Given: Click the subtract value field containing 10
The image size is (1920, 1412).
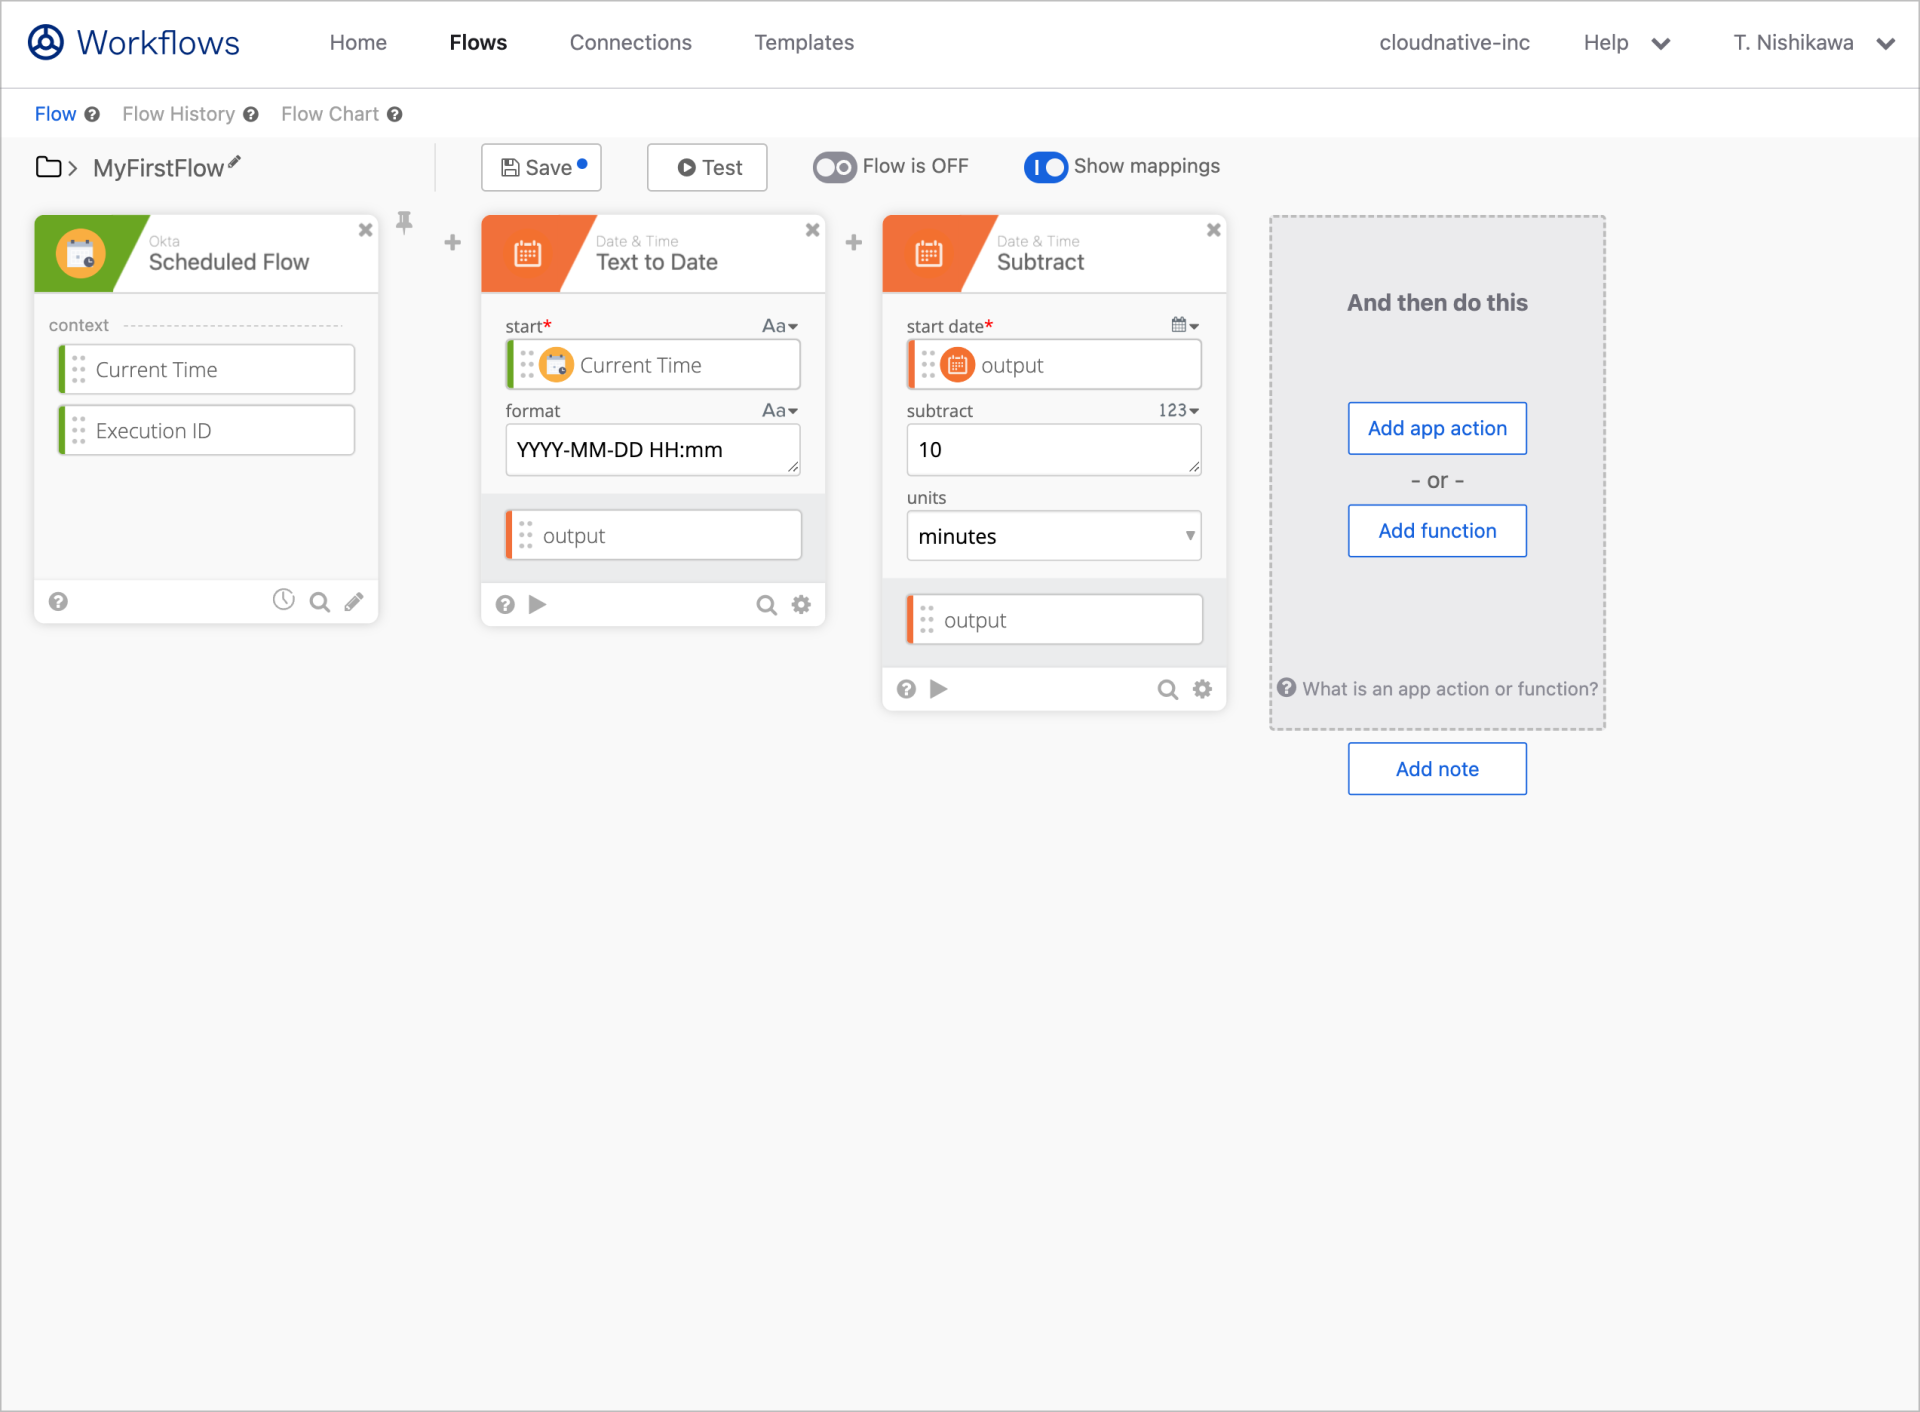Looking at the screenshot, I should [x=1053, y=450].
